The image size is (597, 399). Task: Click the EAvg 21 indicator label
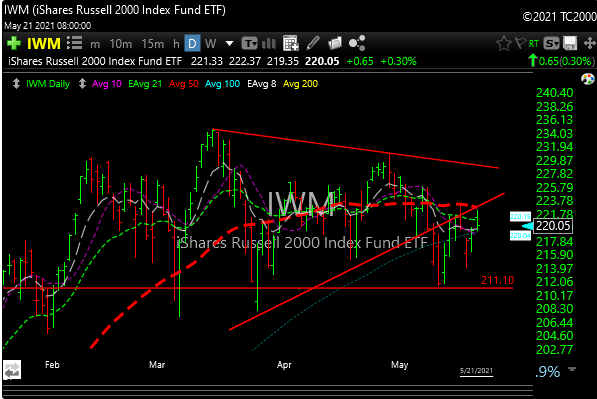pos(145,84)
